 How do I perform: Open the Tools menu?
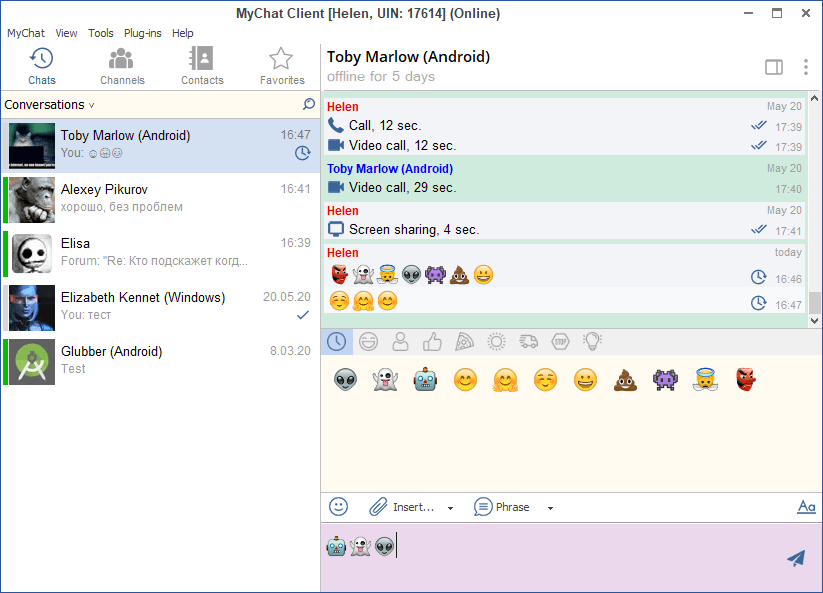coord(100,33)
